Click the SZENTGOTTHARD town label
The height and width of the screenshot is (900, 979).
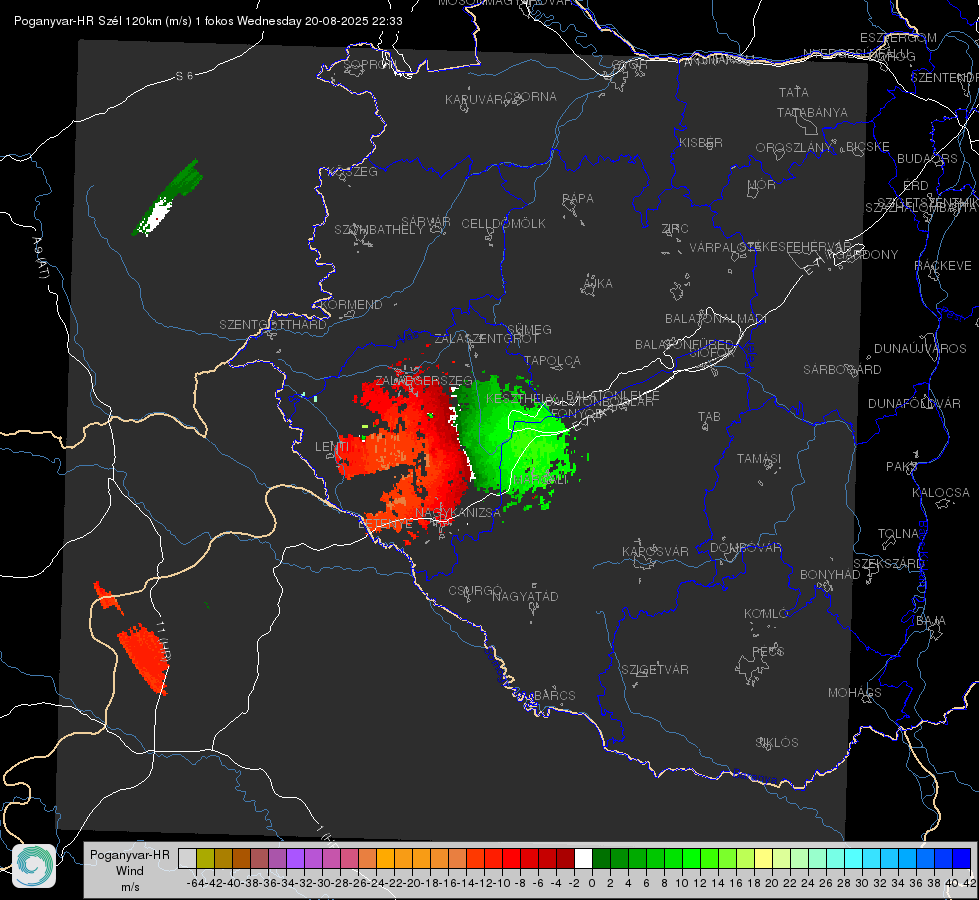pyautogui.click(x=273, y=325)
